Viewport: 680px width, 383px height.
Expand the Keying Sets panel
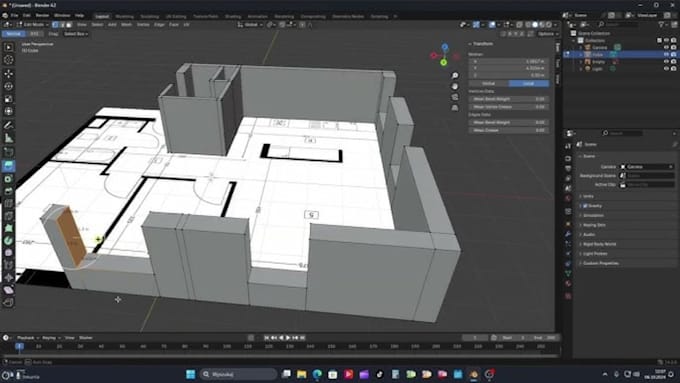click(x=594, y=225)
